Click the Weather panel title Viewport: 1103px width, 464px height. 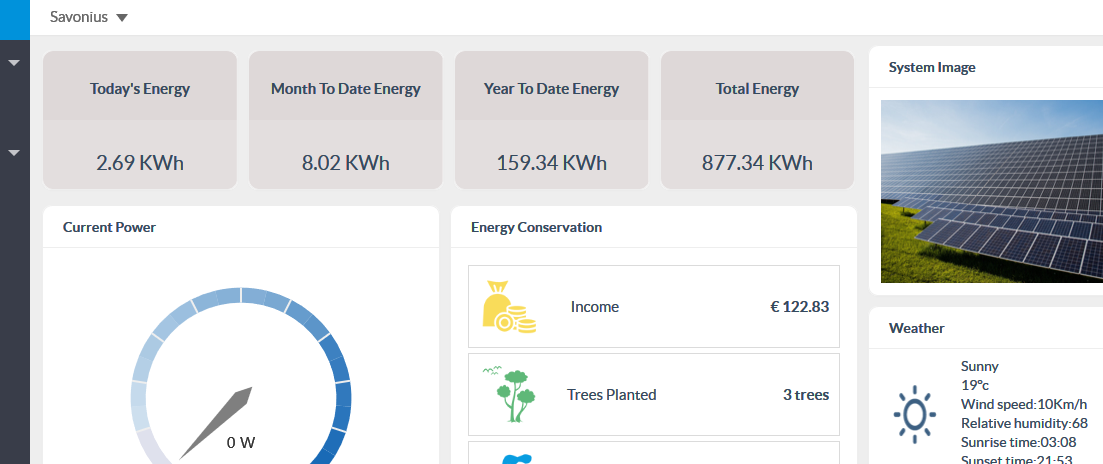pyautogui.click(x=917, y=328)
